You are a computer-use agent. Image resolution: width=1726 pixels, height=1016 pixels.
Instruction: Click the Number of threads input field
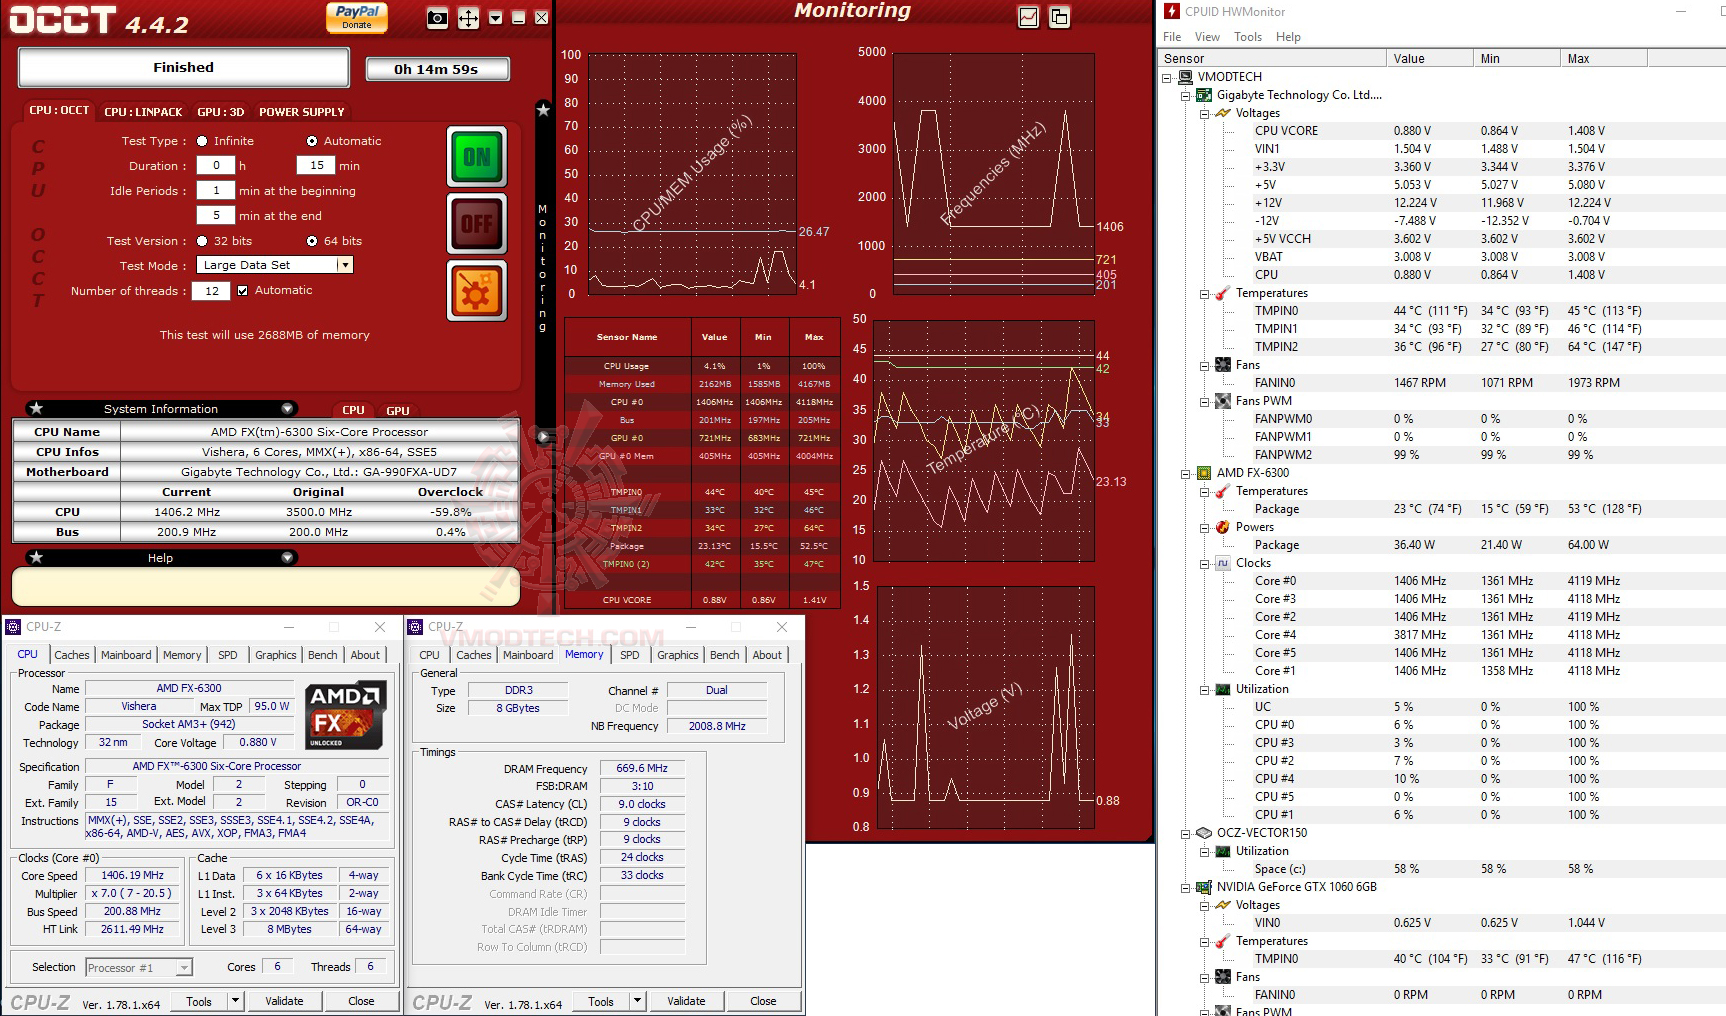click(212, 291)
